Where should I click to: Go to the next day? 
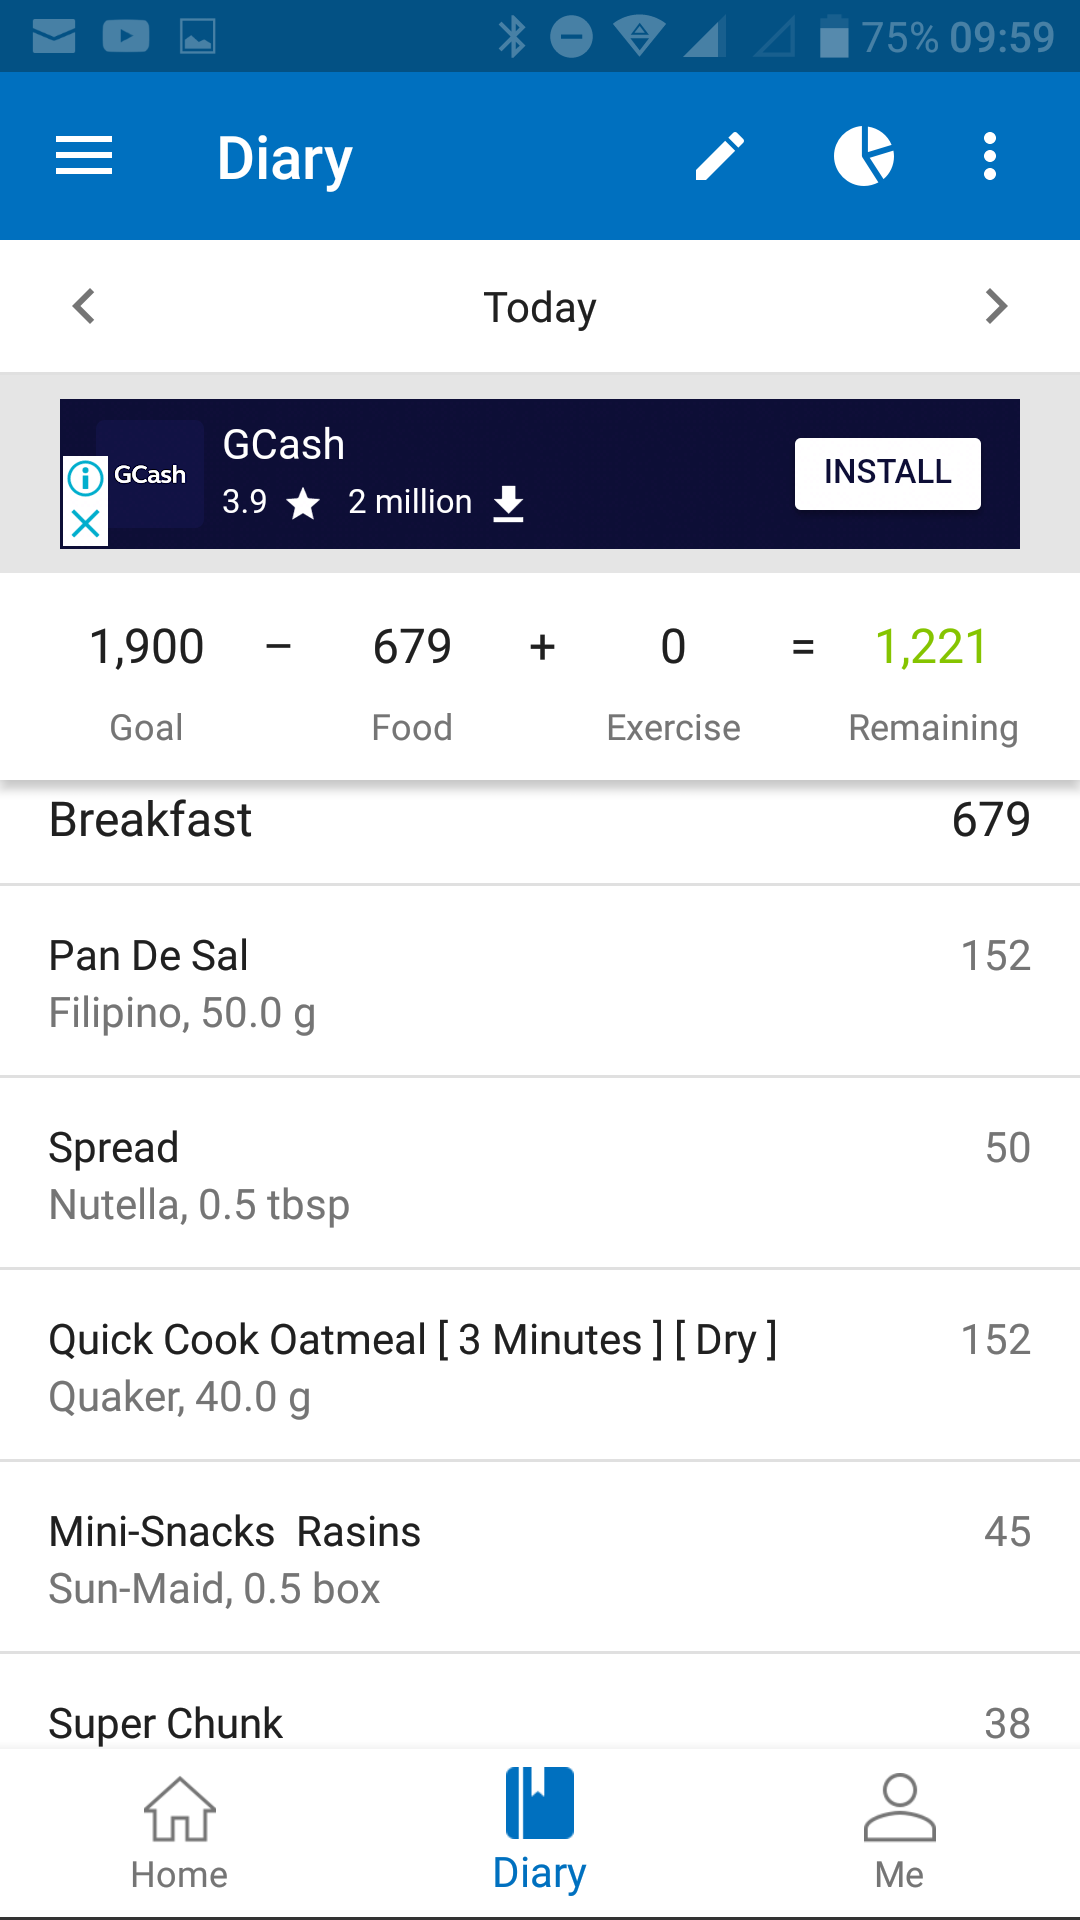996,306
